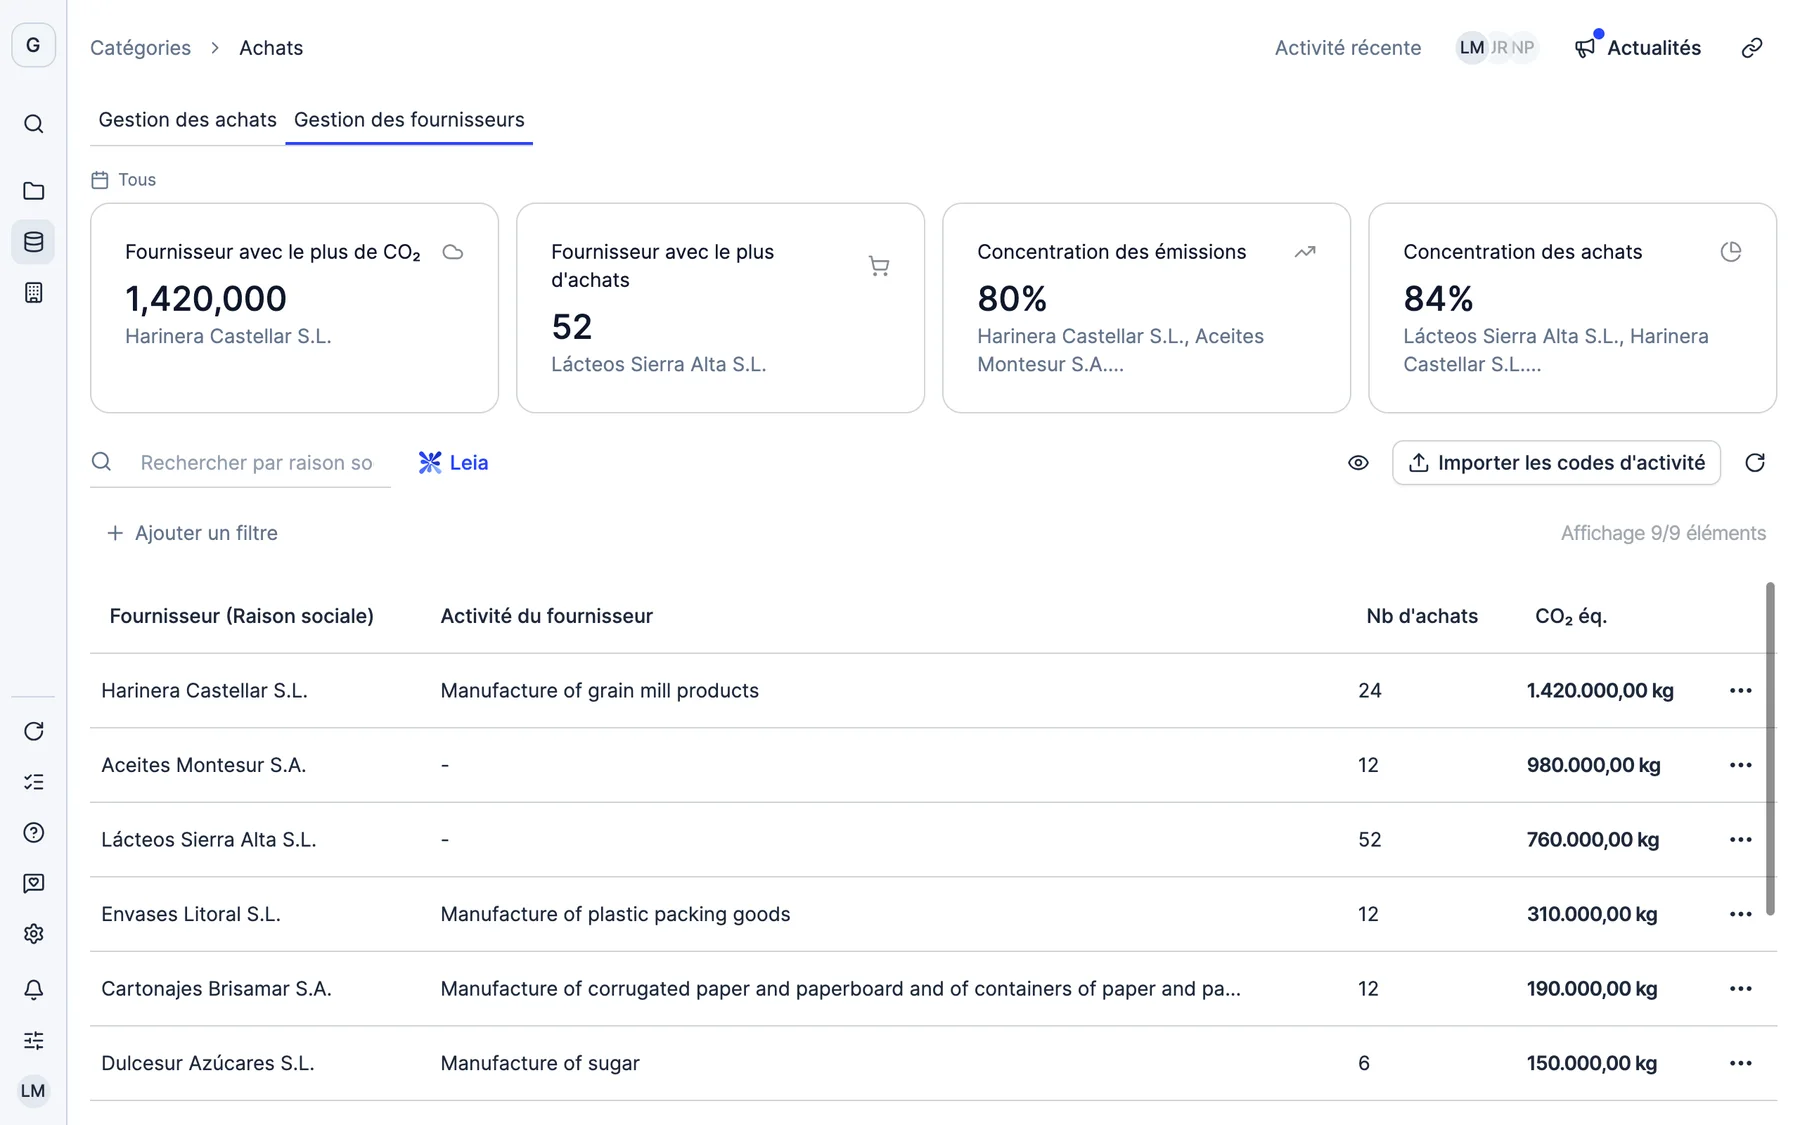The image size is (1800, 1125).
Task: Open the calculator icon in the sidebar
Action: point(33,293)
